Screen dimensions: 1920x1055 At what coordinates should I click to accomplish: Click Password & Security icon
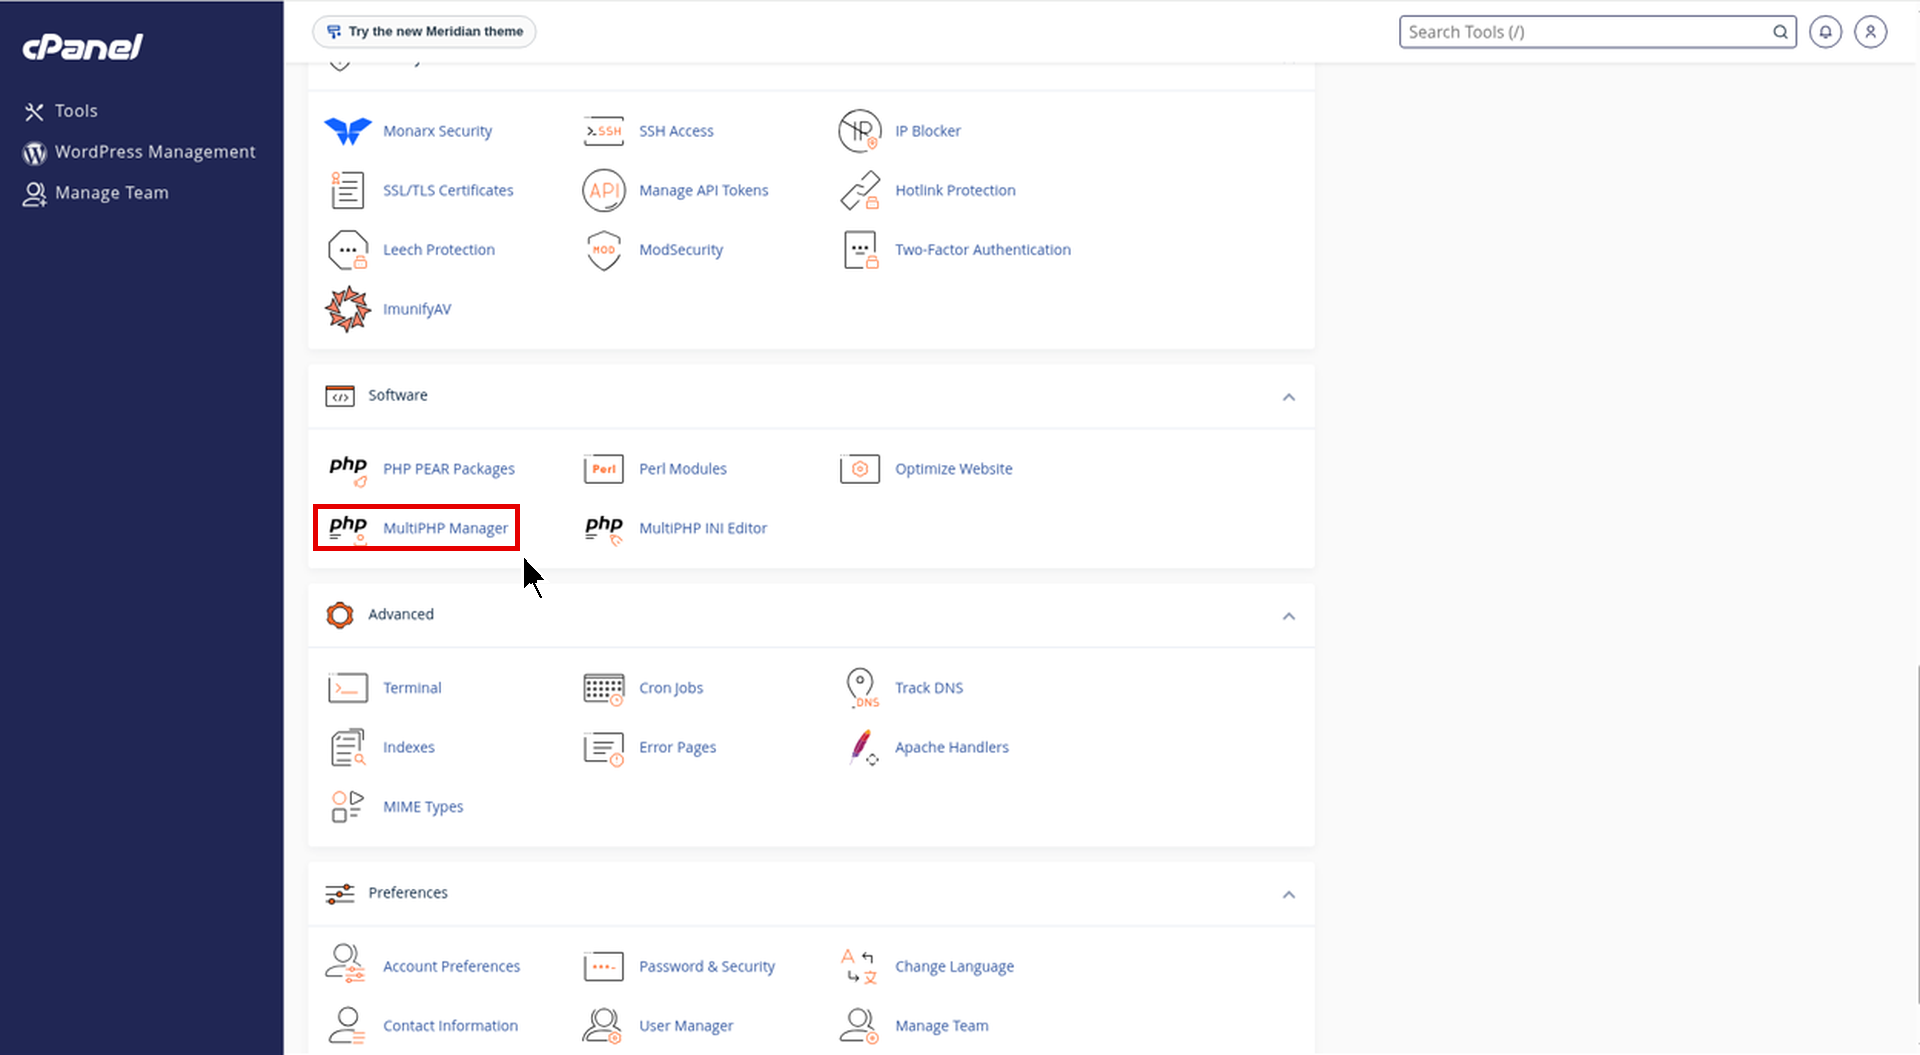point(604,967)
